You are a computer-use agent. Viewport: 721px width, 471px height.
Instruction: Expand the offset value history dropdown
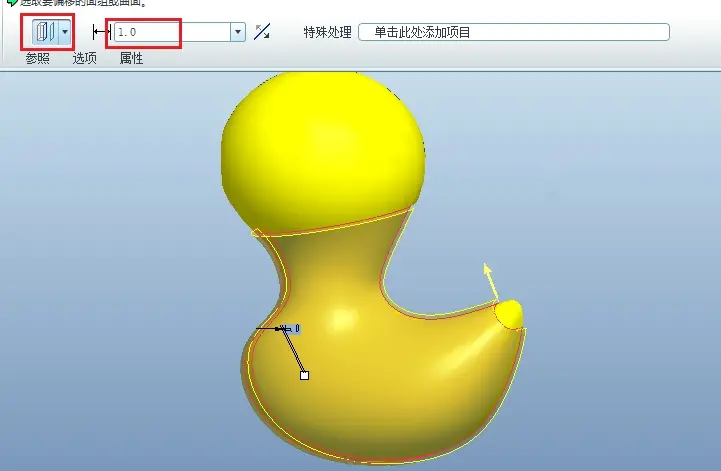point(238,32)
